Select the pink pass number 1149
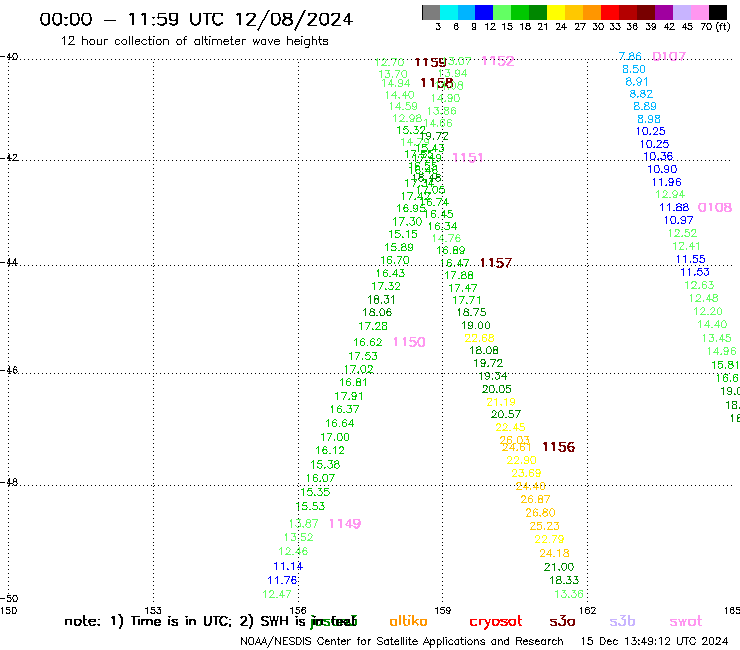This screenshot has height=650, width=740. 345,523
